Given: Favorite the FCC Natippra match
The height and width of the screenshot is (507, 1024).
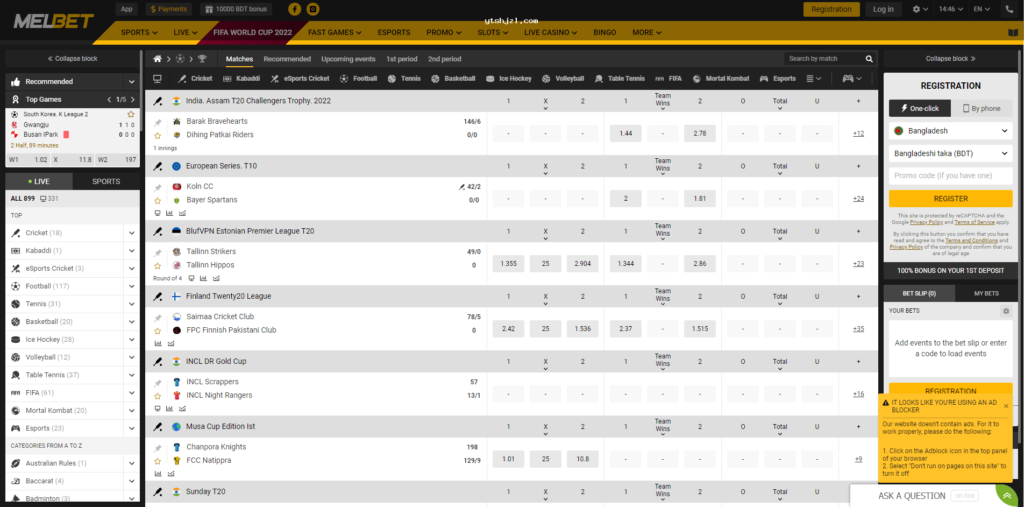Looking at the screenshot, I should tap(157, 461).
